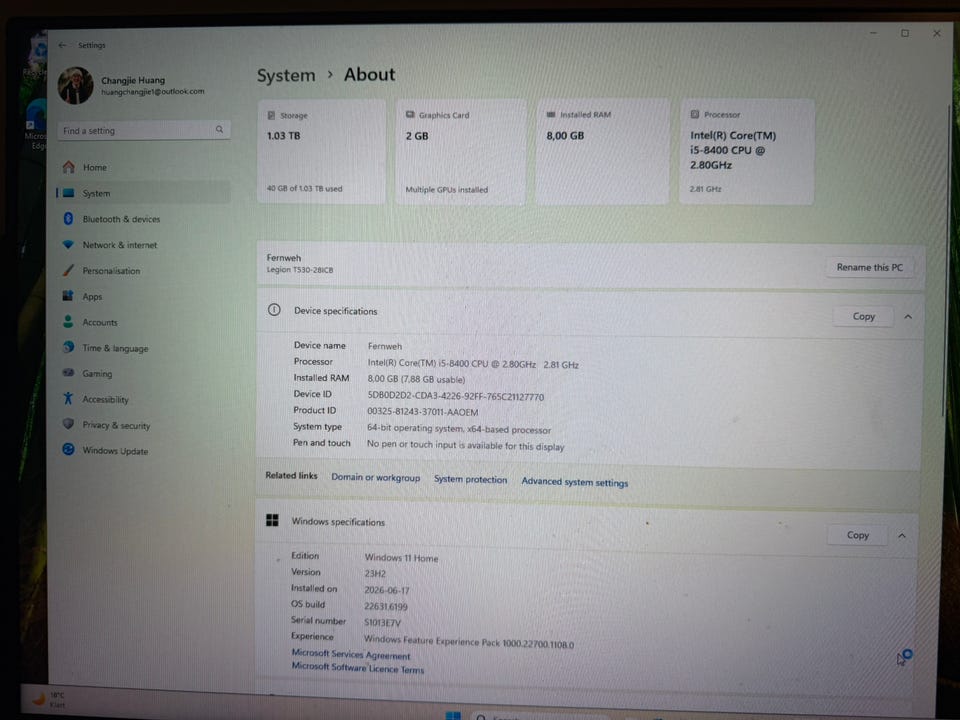Click the Device specifications info icon
Image resolution: width=960 pixels, height=720 pixels.
tap(274, 310)
